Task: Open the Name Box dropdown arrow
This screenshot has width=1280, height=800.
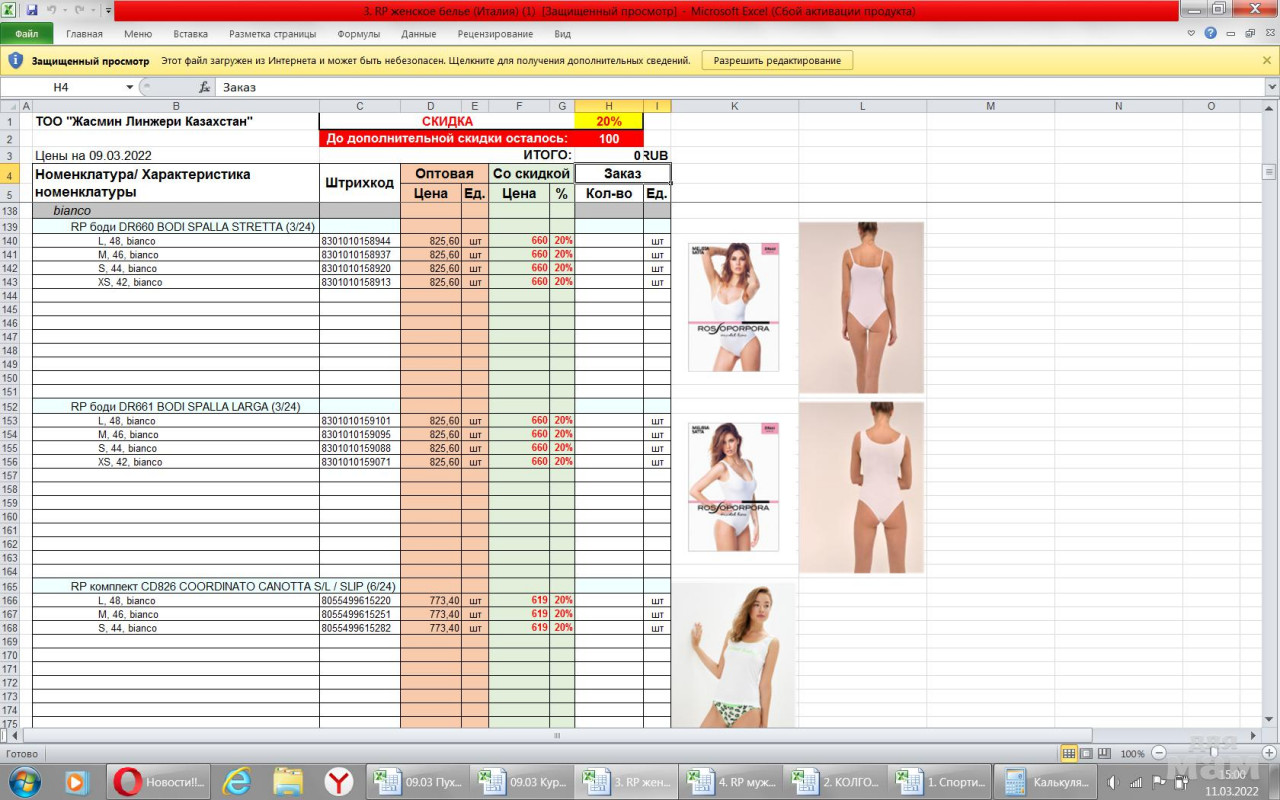Action: click(129, 87)
